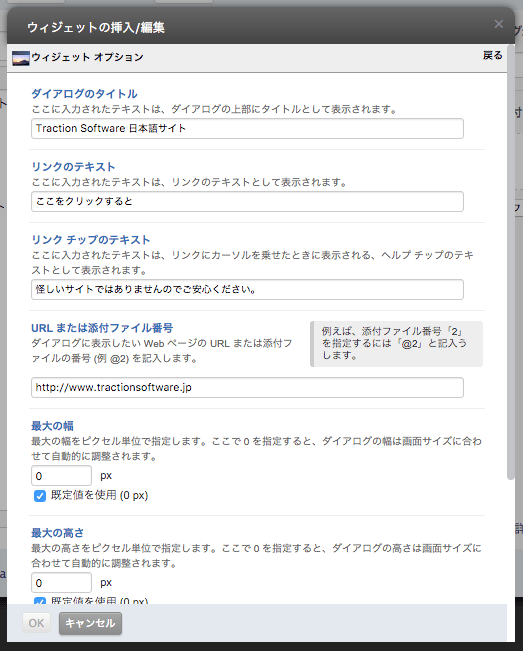Click the リンク チップのテキスト heading
This screenshot has width=523, height=651.
(91, 240)
